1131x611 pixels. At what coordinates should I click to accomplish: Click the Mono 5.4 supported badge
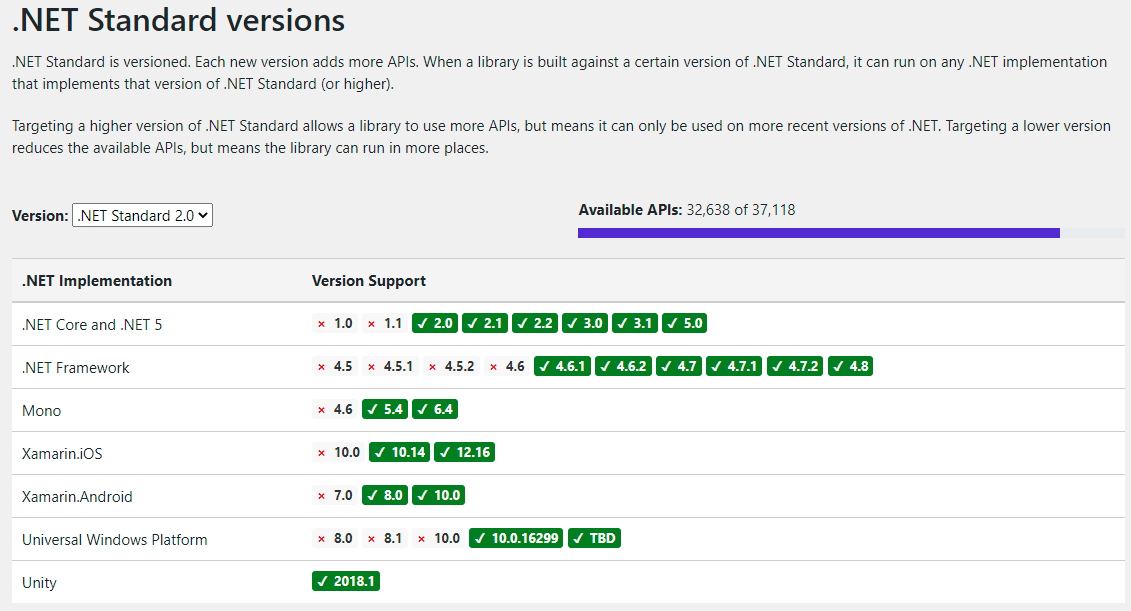[385, 409]
